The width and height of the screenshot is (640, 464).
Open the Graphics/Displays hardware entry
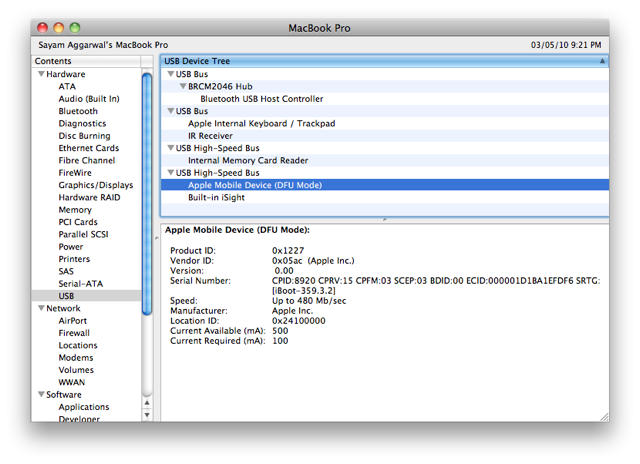pos(95,185)
